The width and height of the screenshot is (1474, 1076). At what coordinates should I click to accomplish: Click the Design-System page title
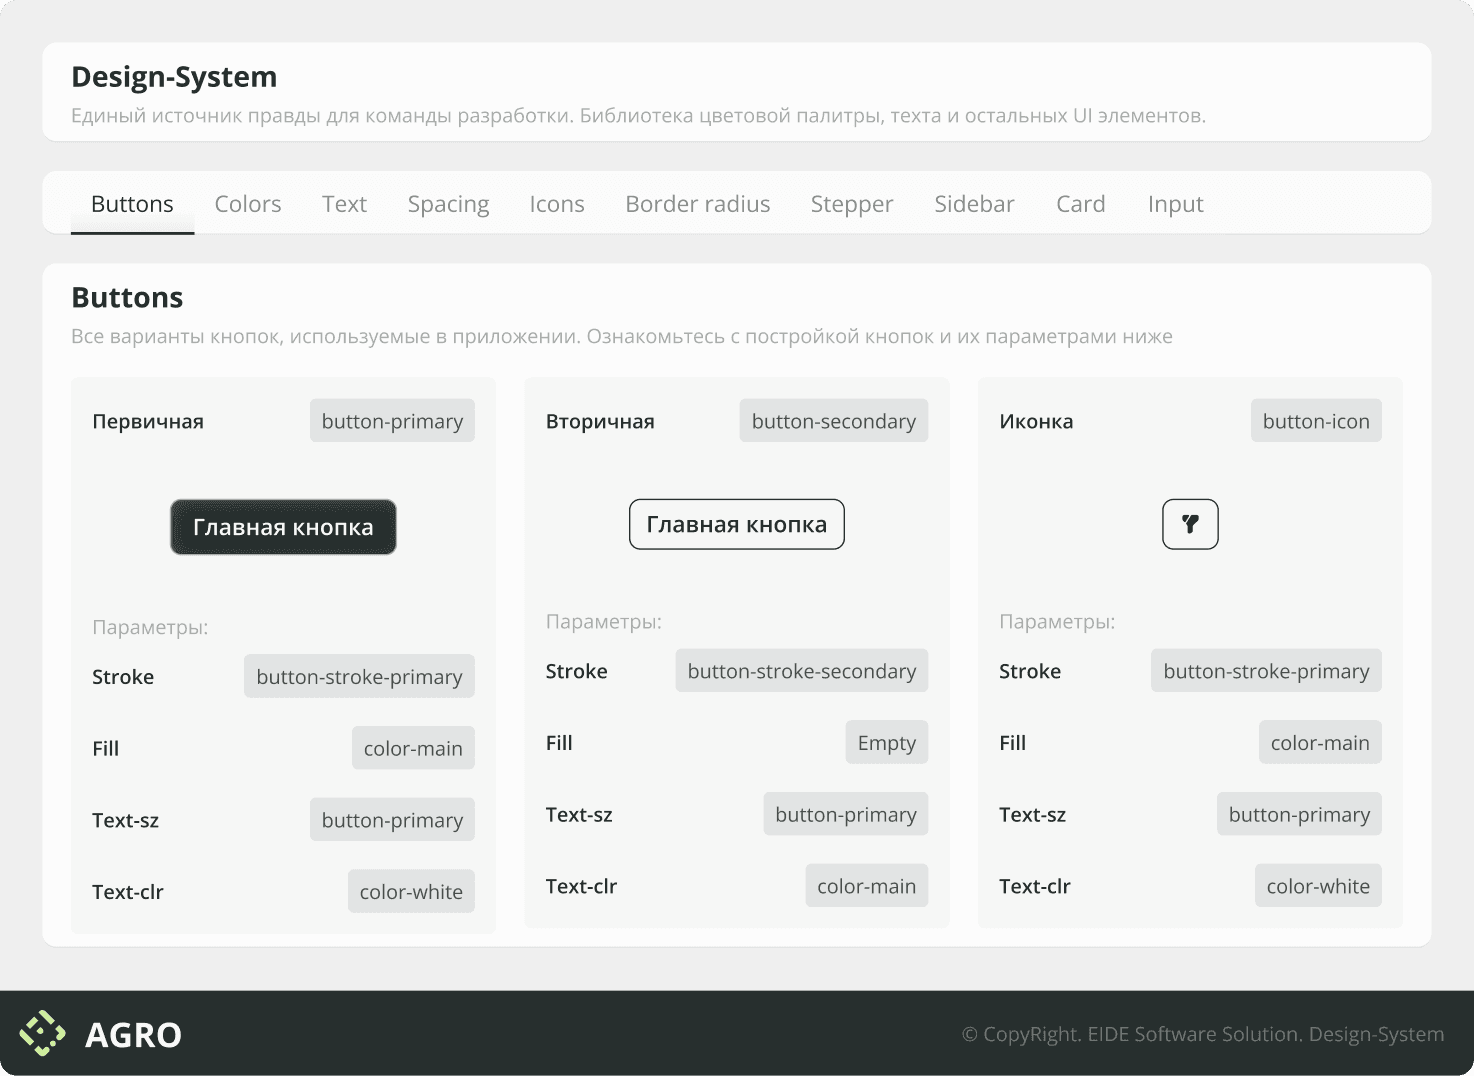(174, 77)
